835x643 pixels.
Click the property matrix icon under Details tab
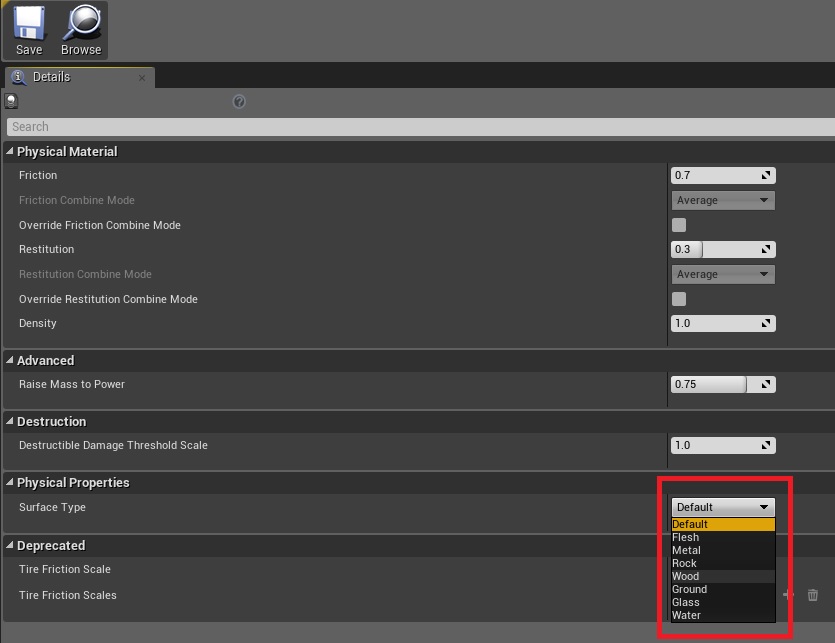(x=11, y=101)
